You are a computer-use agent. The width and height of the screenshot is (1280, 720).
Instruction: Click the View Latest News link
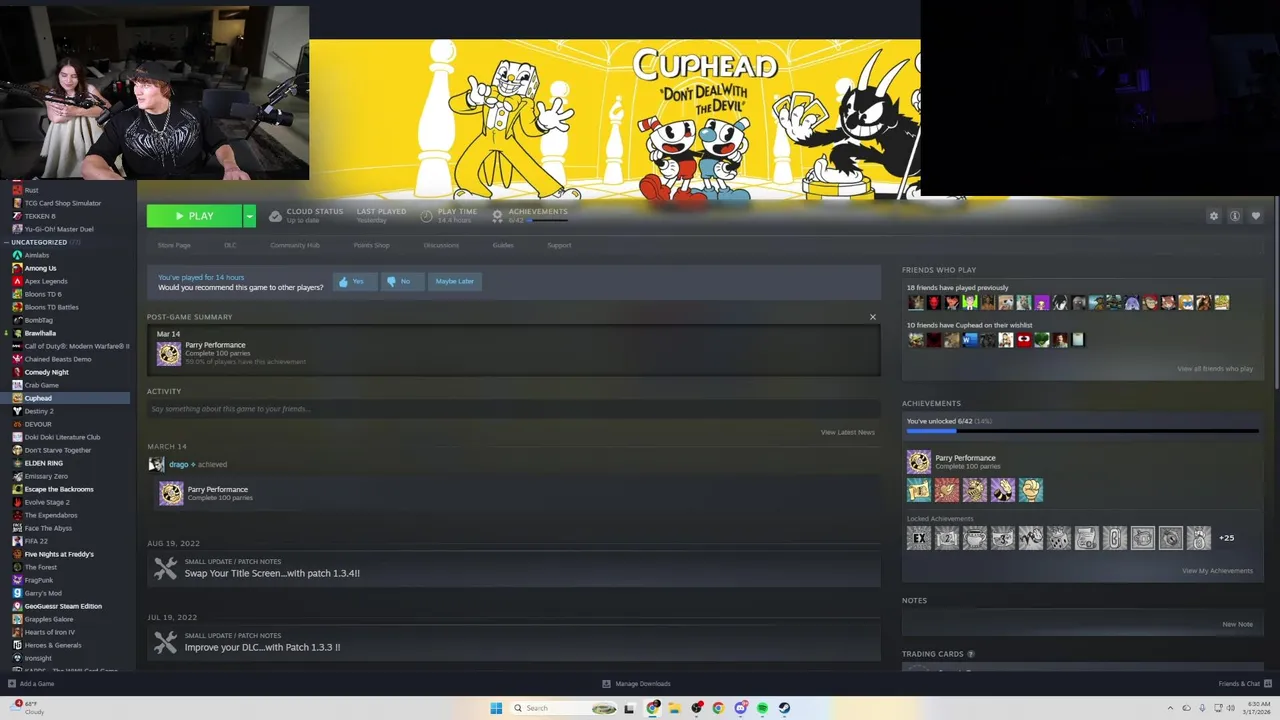tap(847, 432)
